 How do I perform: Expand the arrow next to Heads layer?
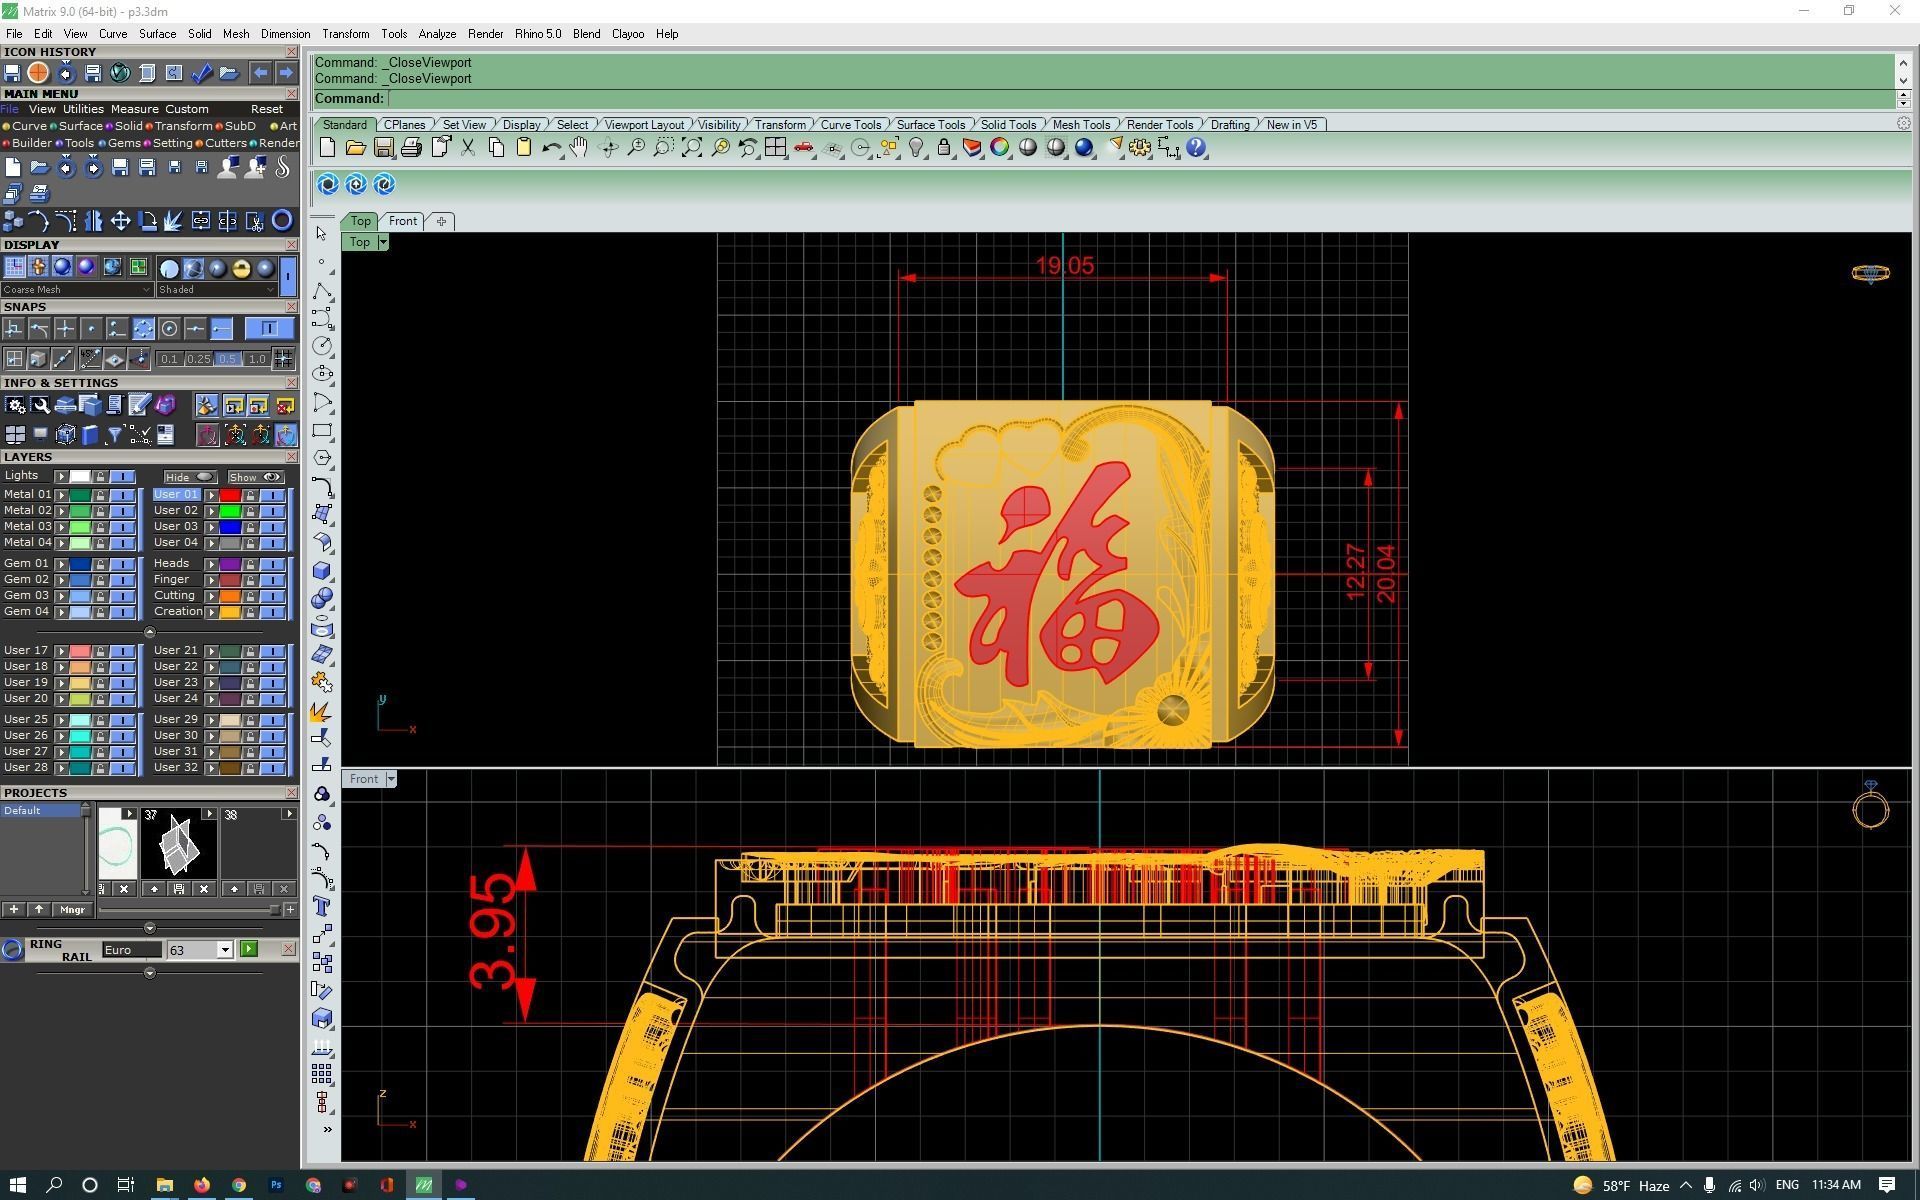(211, 564)
